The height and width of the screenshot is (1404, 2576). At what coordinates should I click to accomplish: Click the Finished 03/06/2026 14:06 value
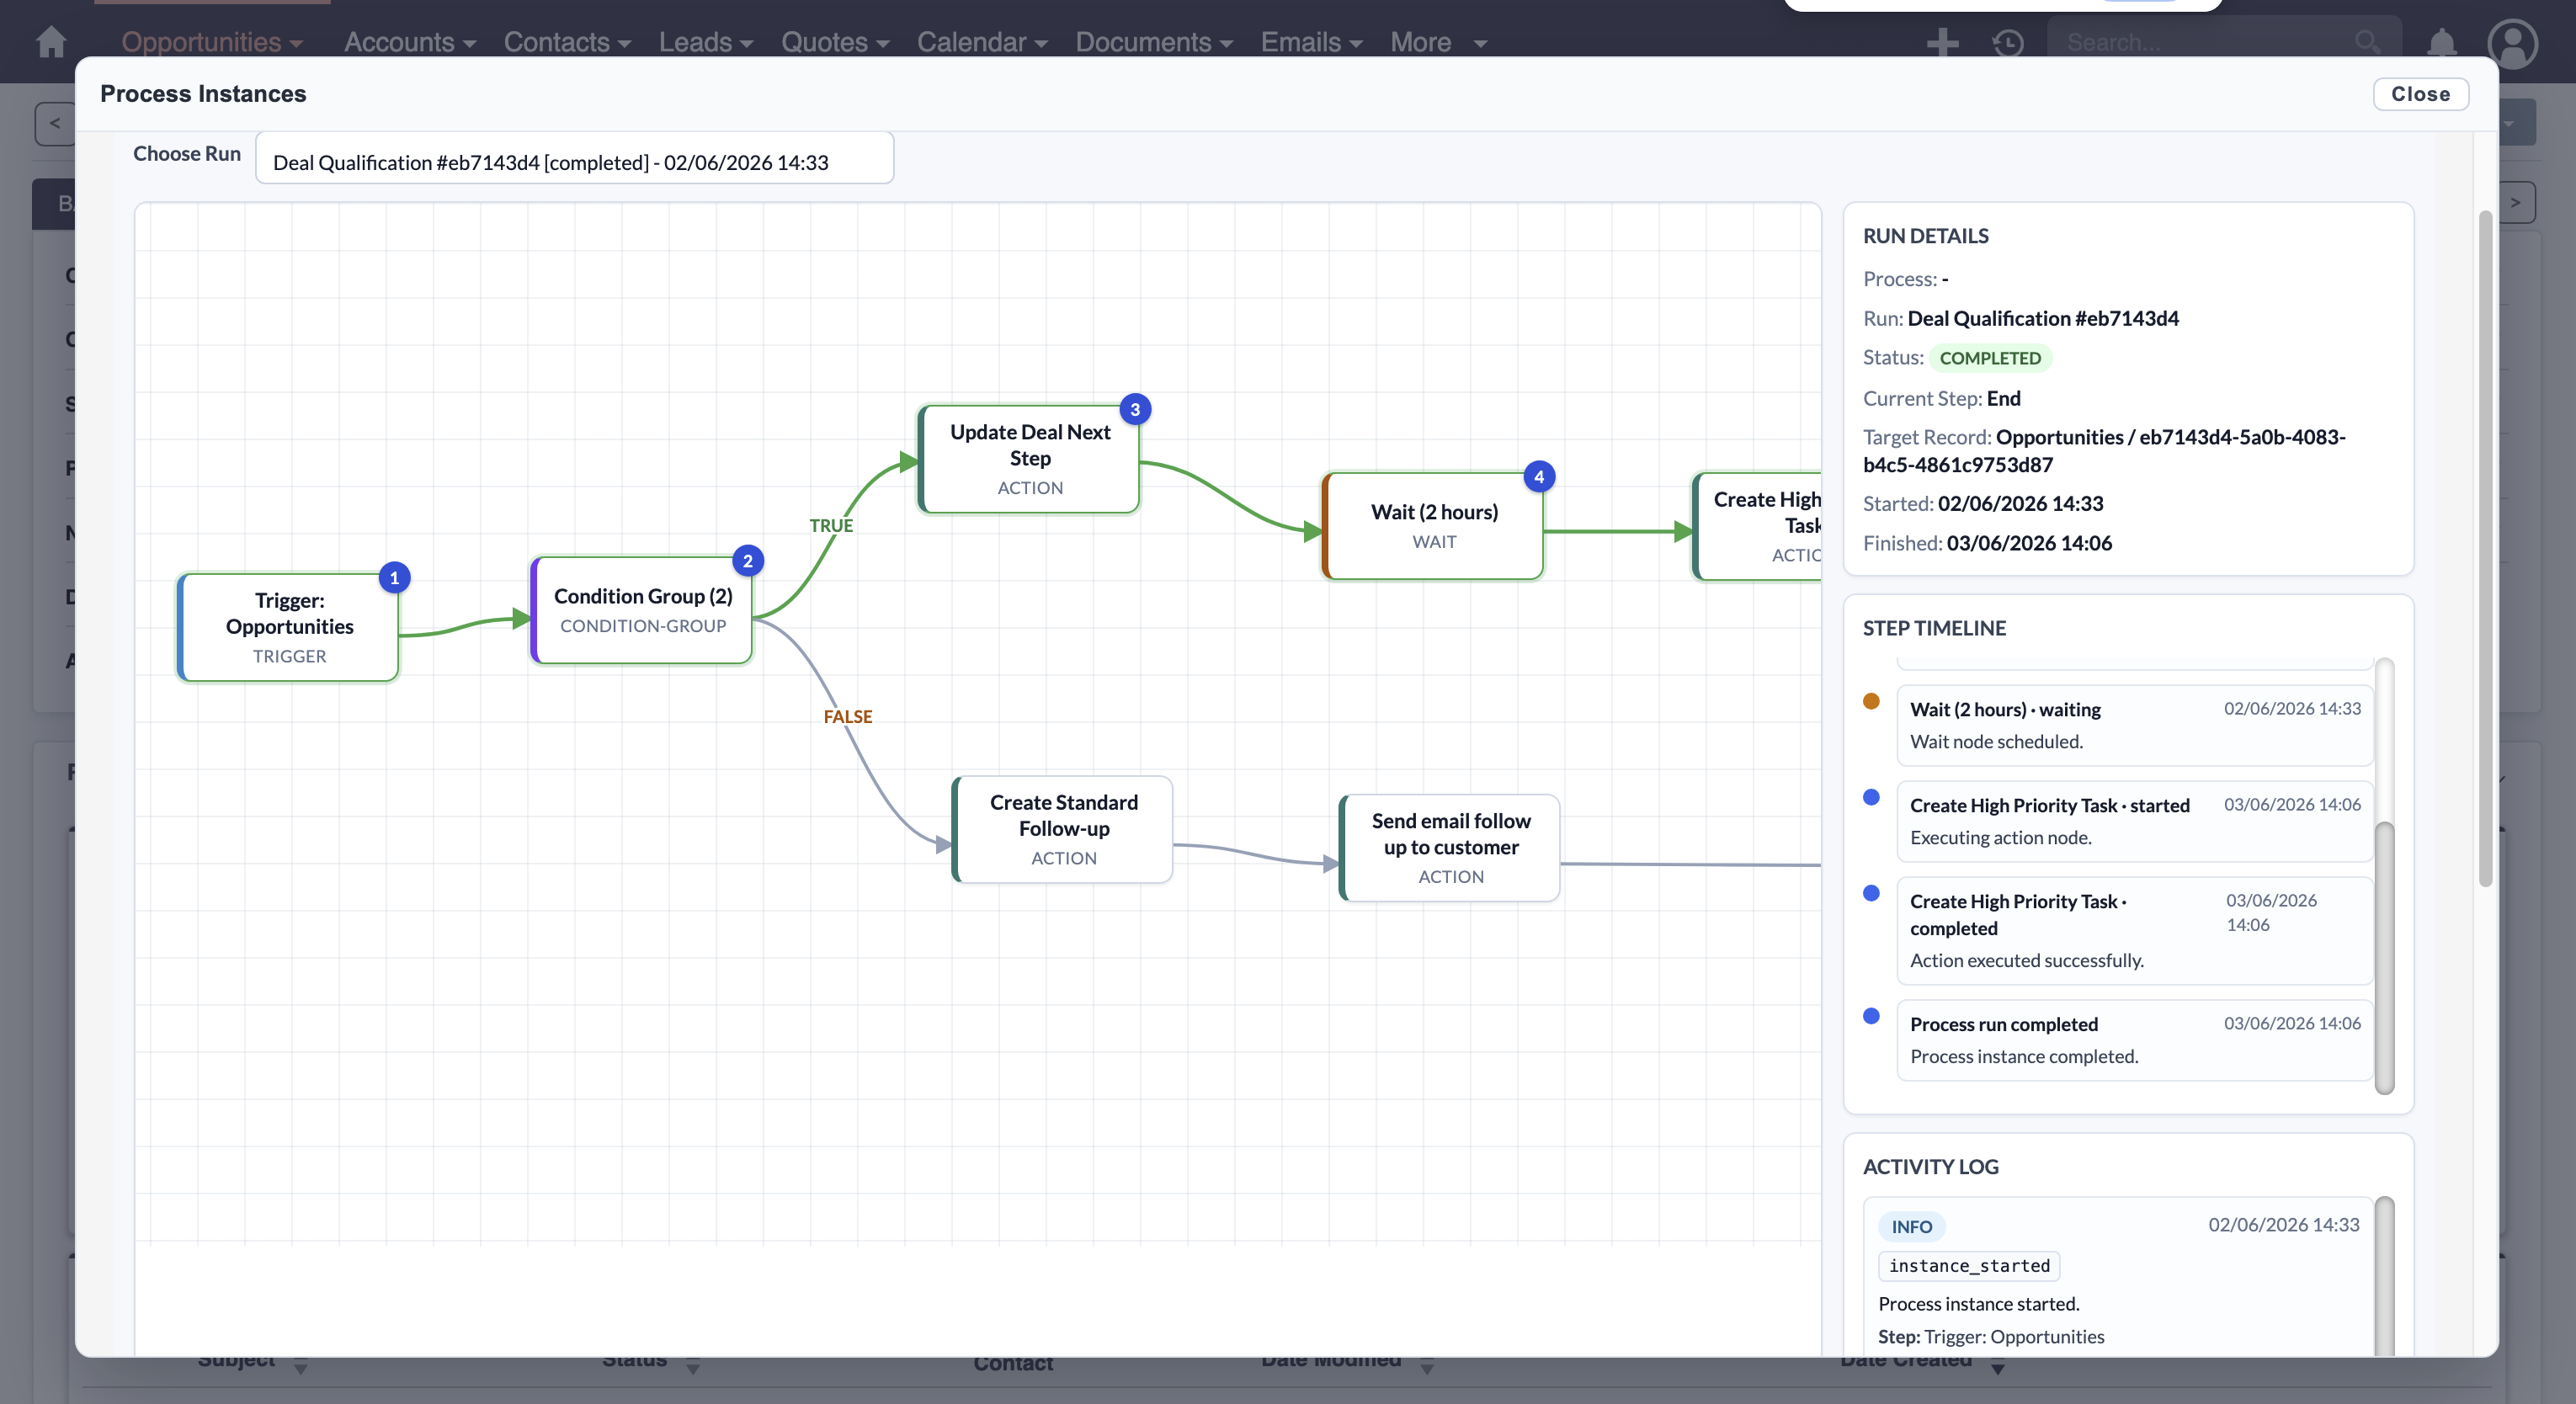[x=2029, y=542]
